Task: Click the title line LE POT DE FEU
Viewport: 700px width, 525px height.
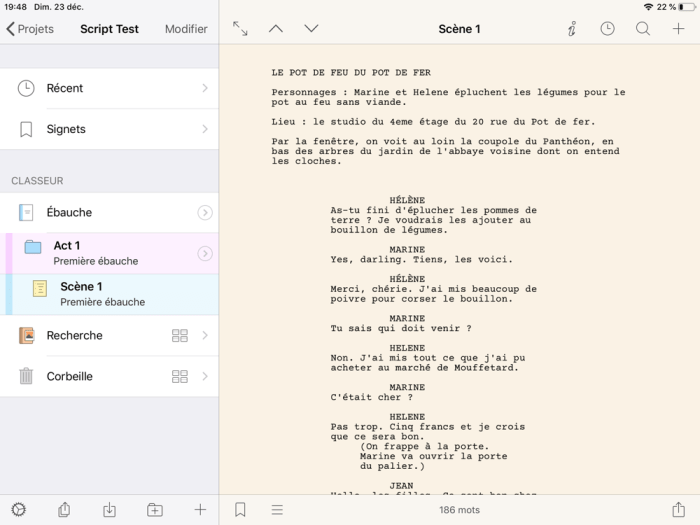Action: coord(351,72)
